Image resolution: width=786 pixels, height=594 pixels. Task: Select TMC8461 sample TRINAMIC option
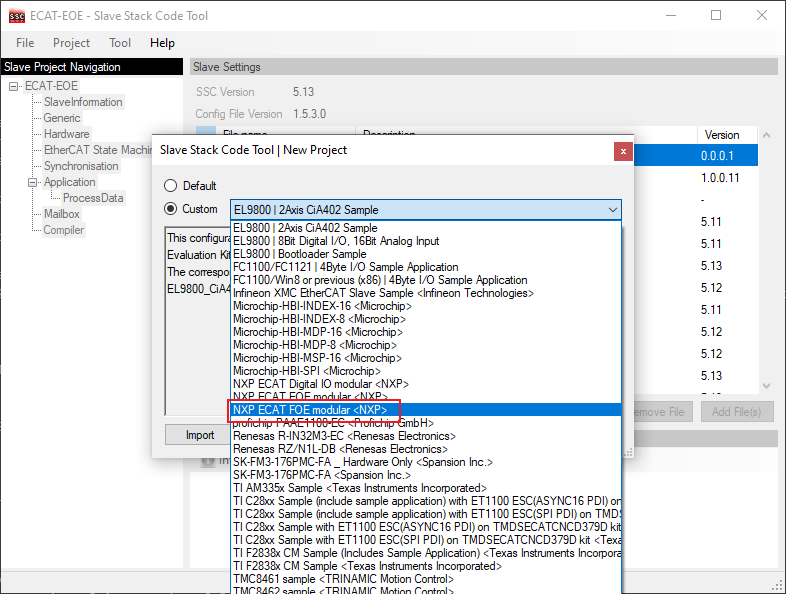click(343, 579)
